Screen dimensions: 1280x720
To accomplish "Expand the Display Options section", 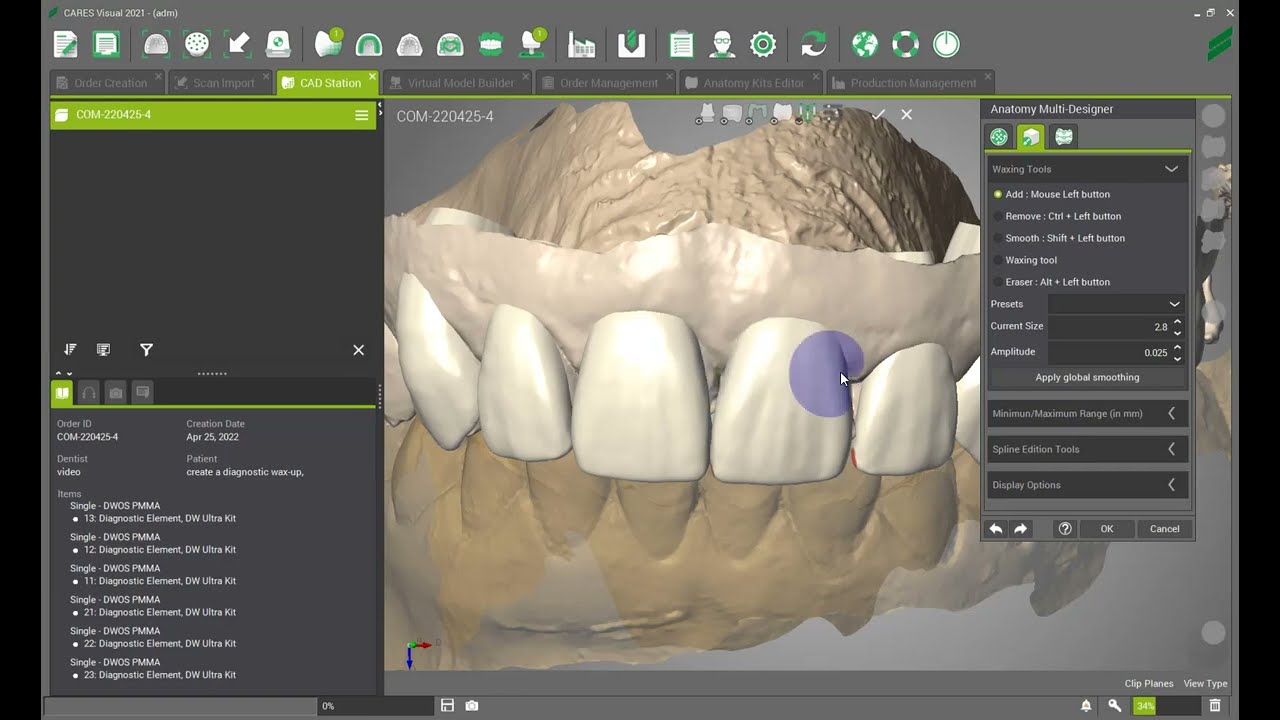I will [1088, 485].
